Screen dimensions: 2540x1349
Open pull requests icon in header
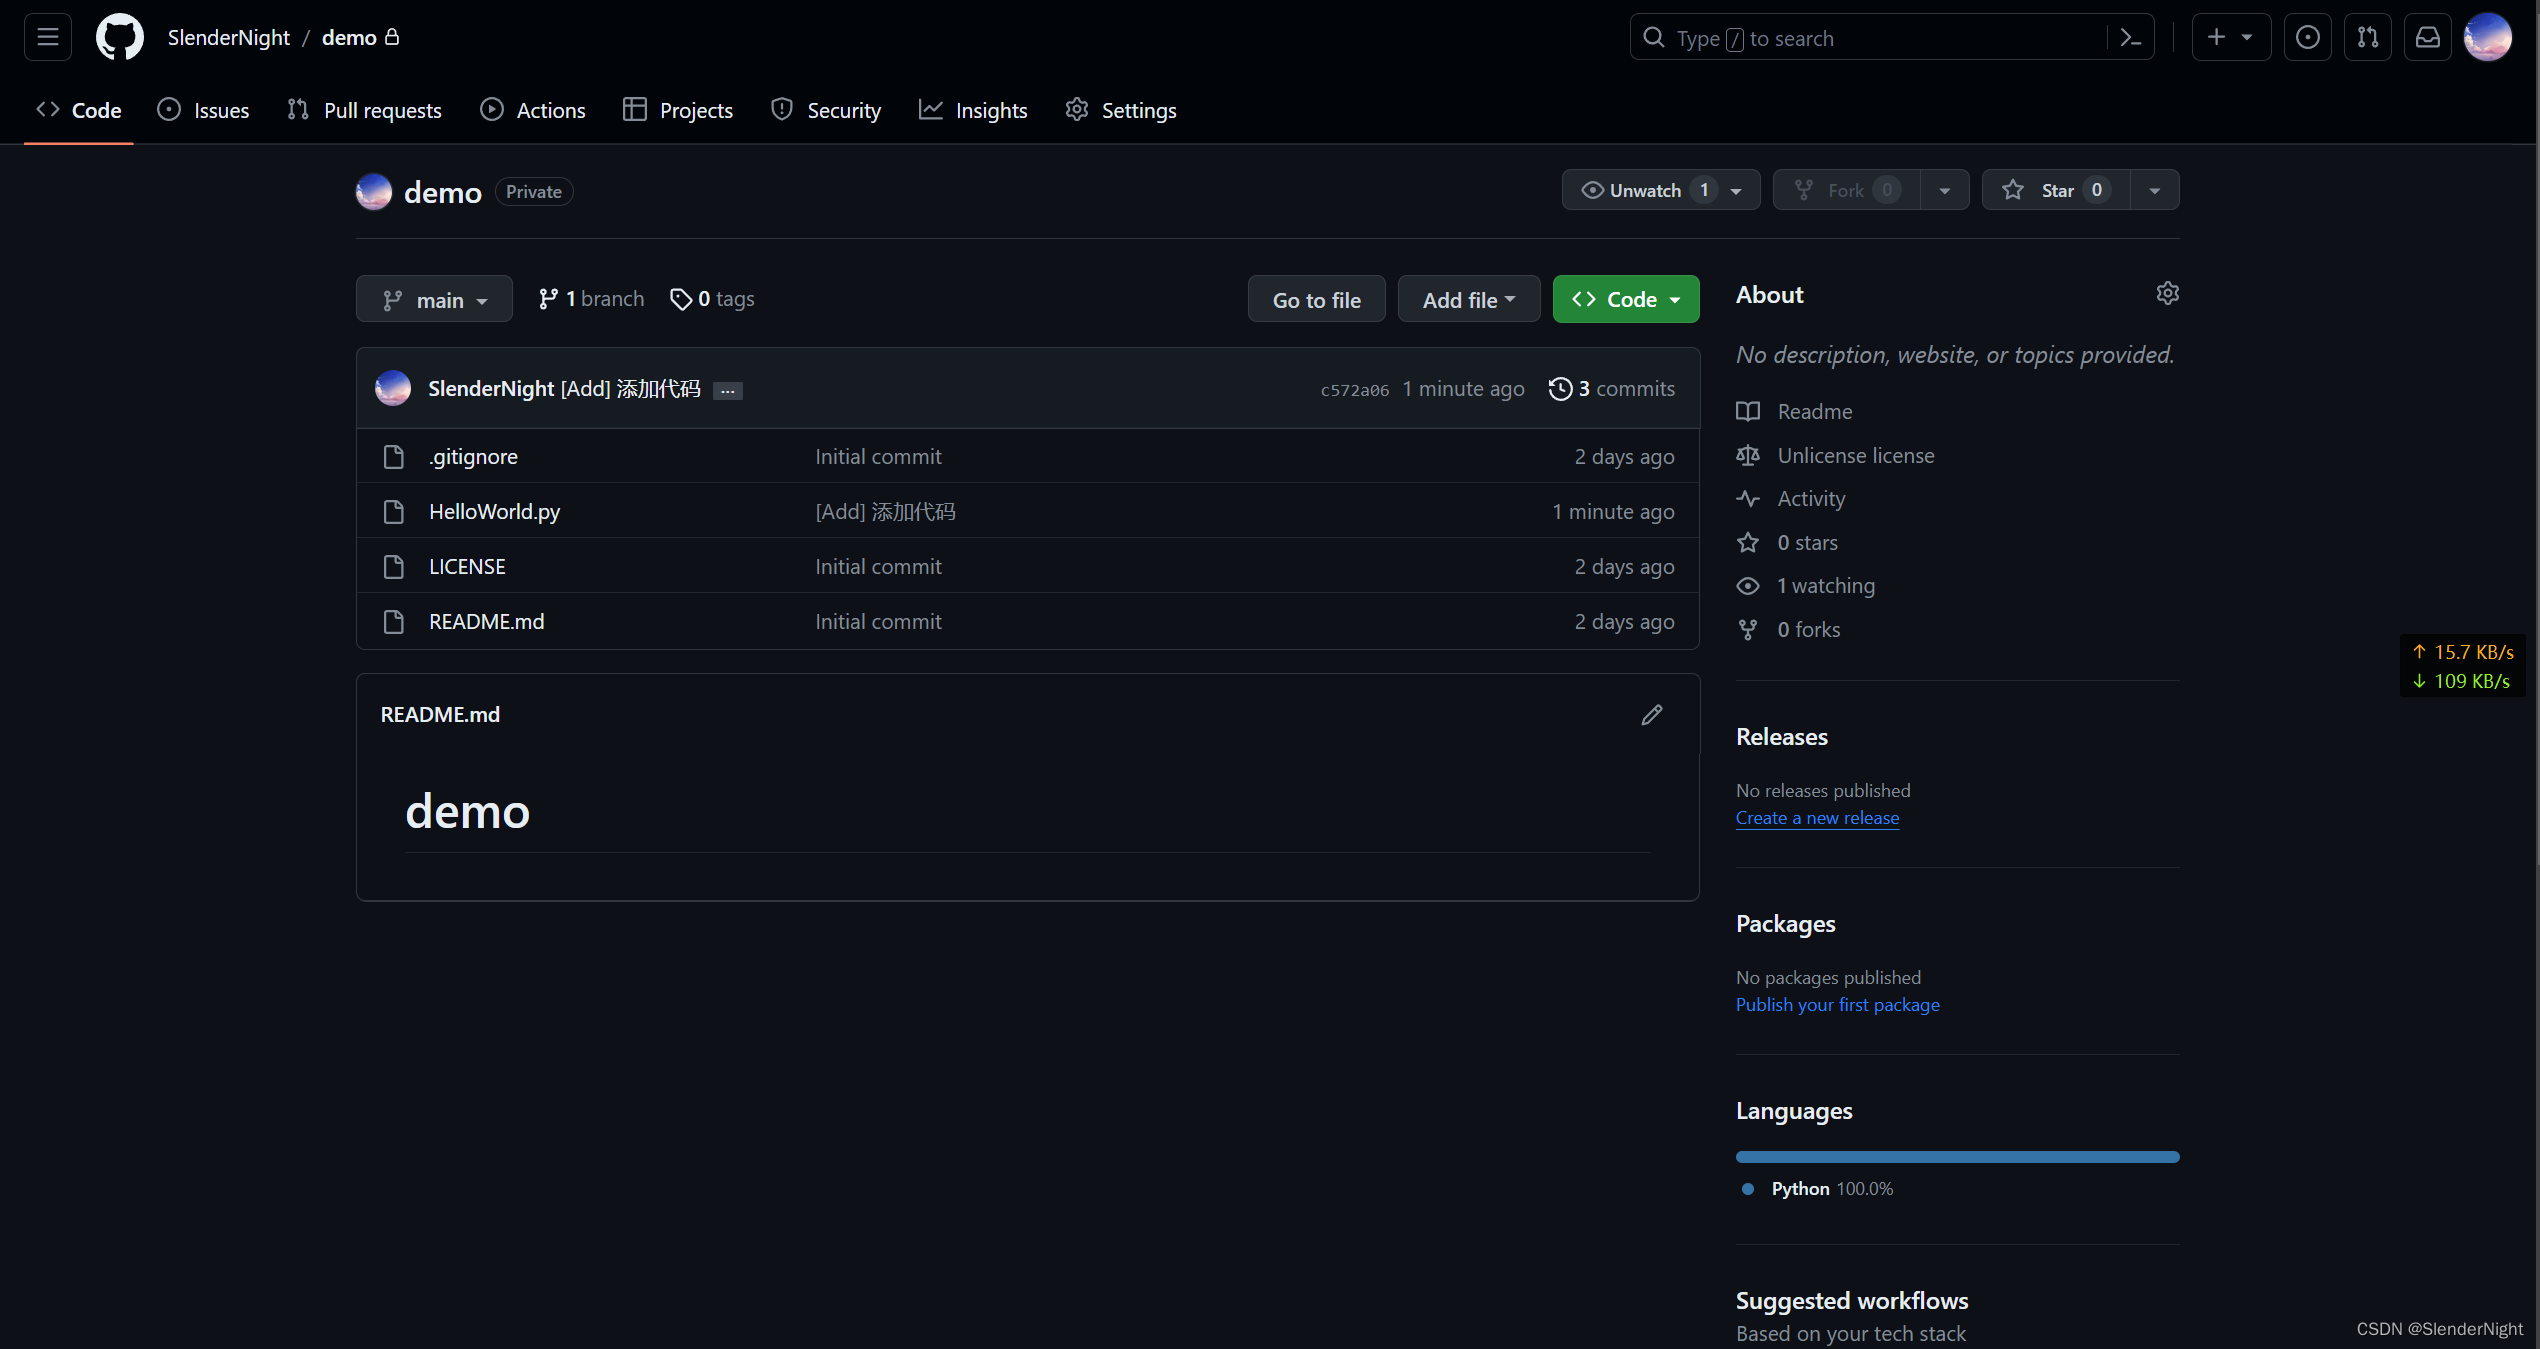tap(2367, 38)
